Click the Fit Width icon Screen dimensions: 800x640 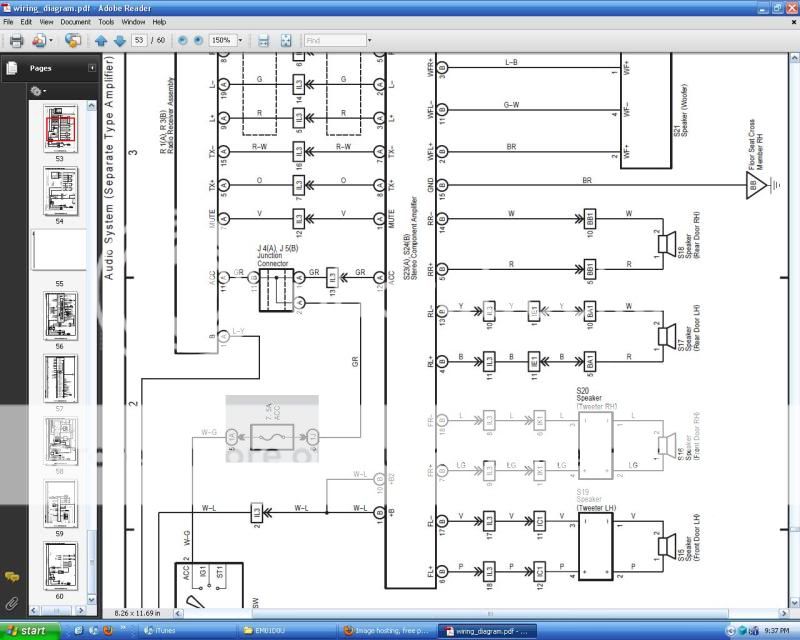(262, 42)
